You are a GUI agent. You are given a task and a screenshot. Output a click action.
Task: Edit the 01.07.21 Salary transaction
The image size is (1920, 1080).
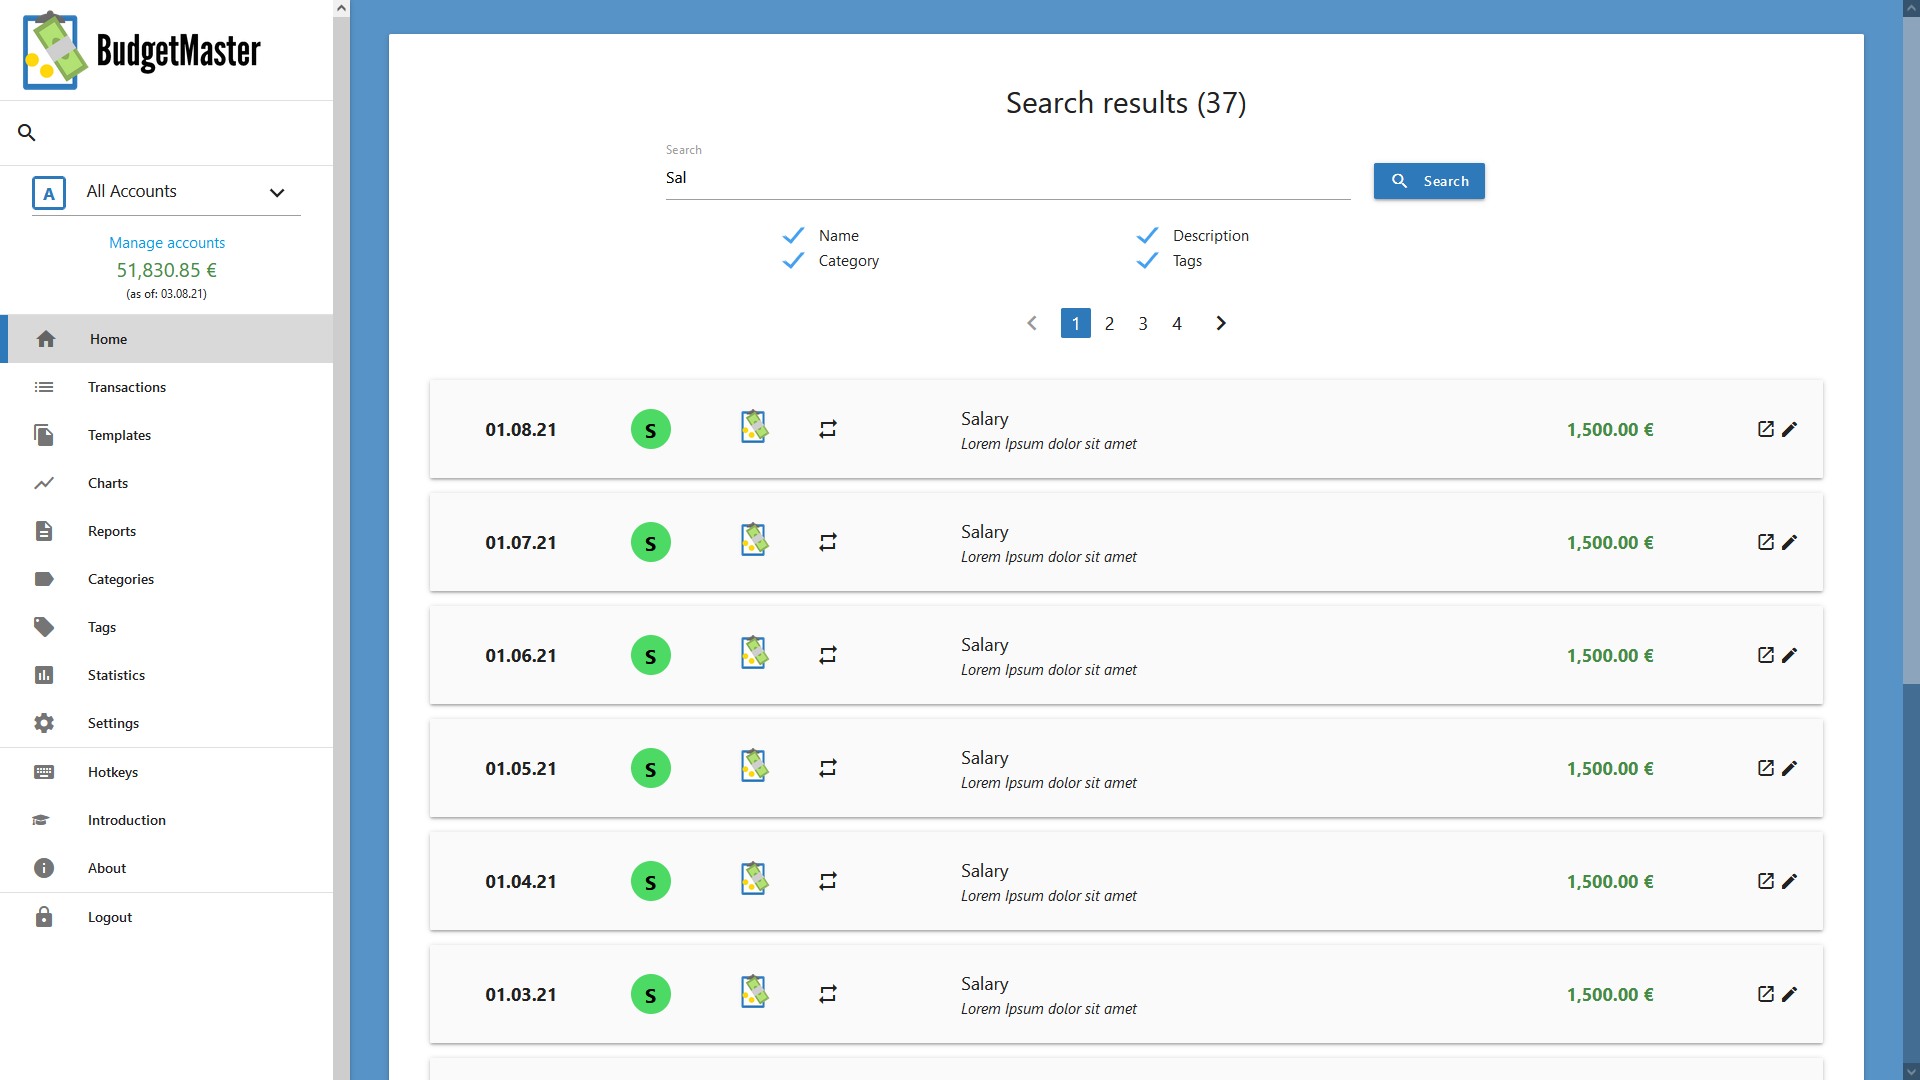(1790, 542)
